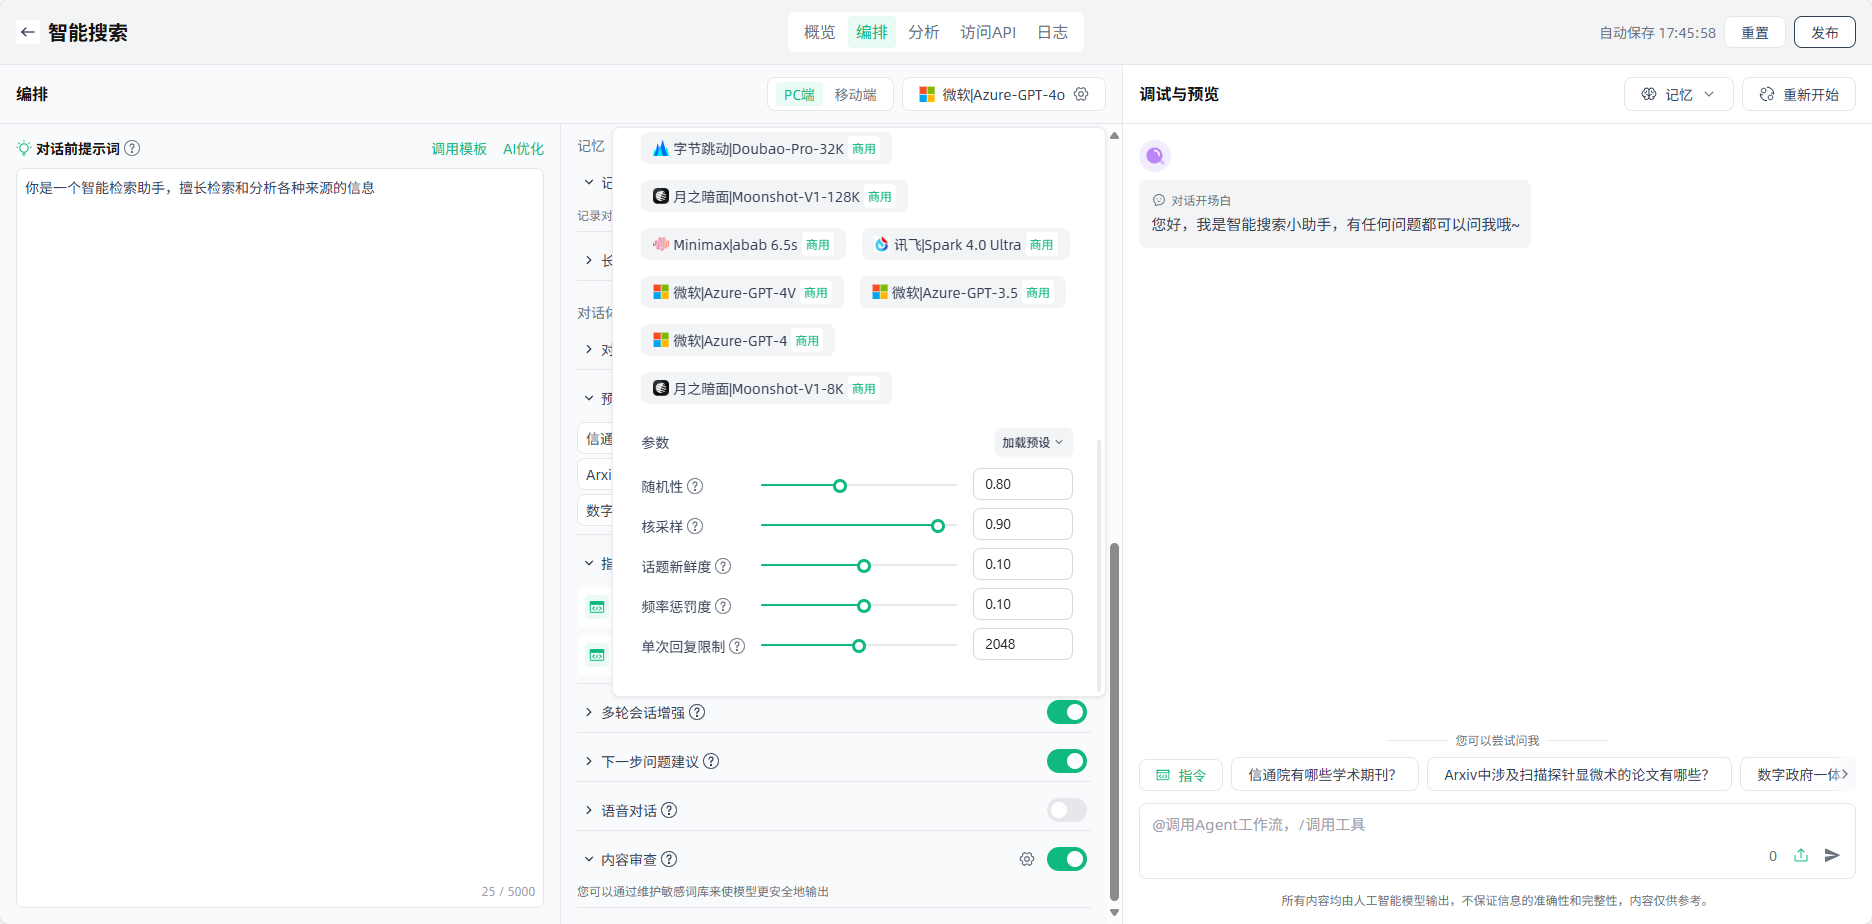Switch to the 分析 tab
Screen dimensions: 1872x924
(924, 32)
